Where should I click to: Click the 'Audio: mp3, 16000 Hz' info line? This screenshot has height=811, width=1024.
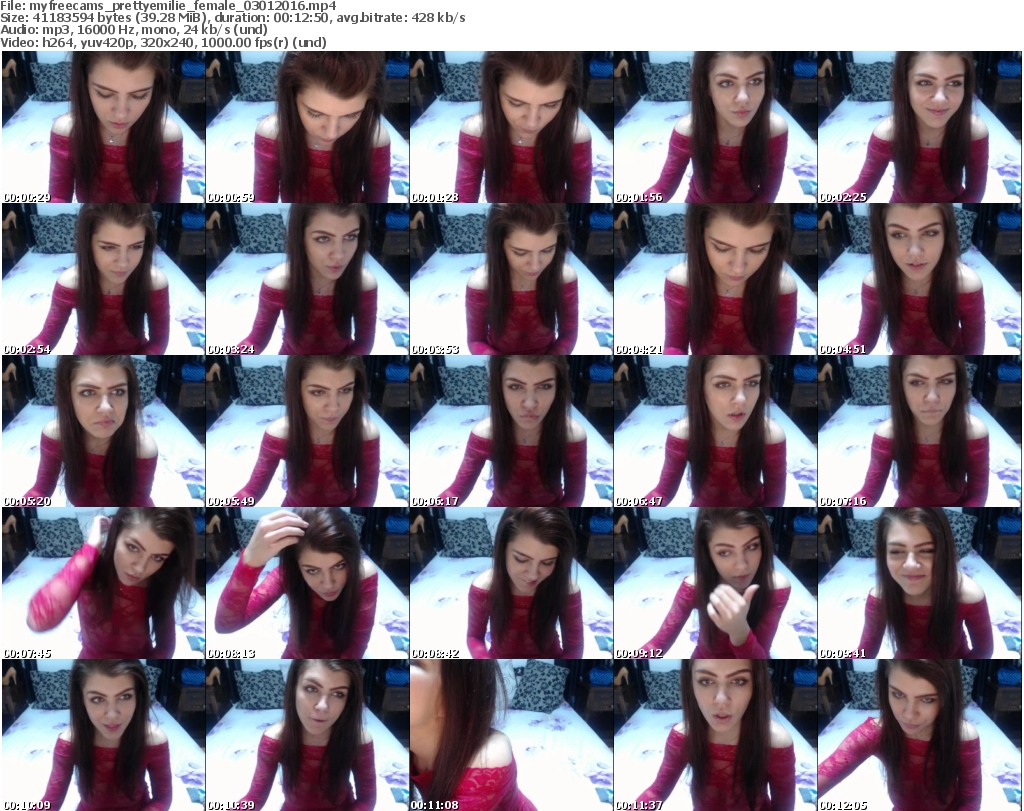[134, 30]
